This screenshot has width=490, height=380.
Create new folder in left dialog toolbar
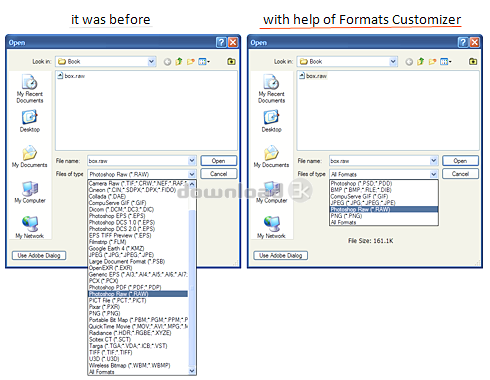[x=191, y=61]
